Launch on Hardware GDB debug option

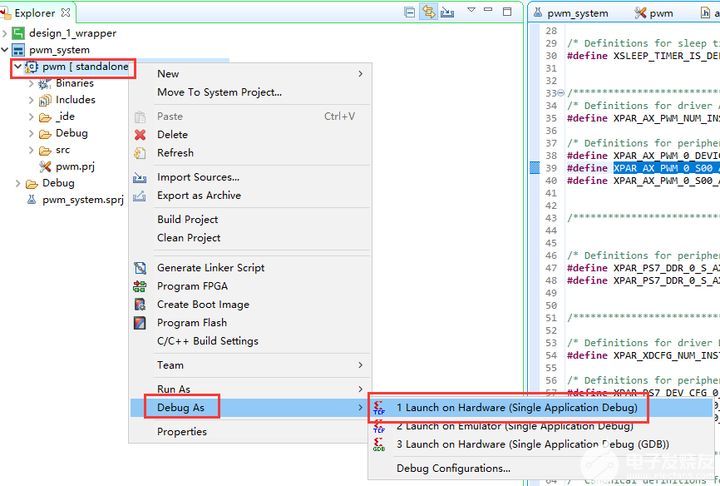click(542, 444)
